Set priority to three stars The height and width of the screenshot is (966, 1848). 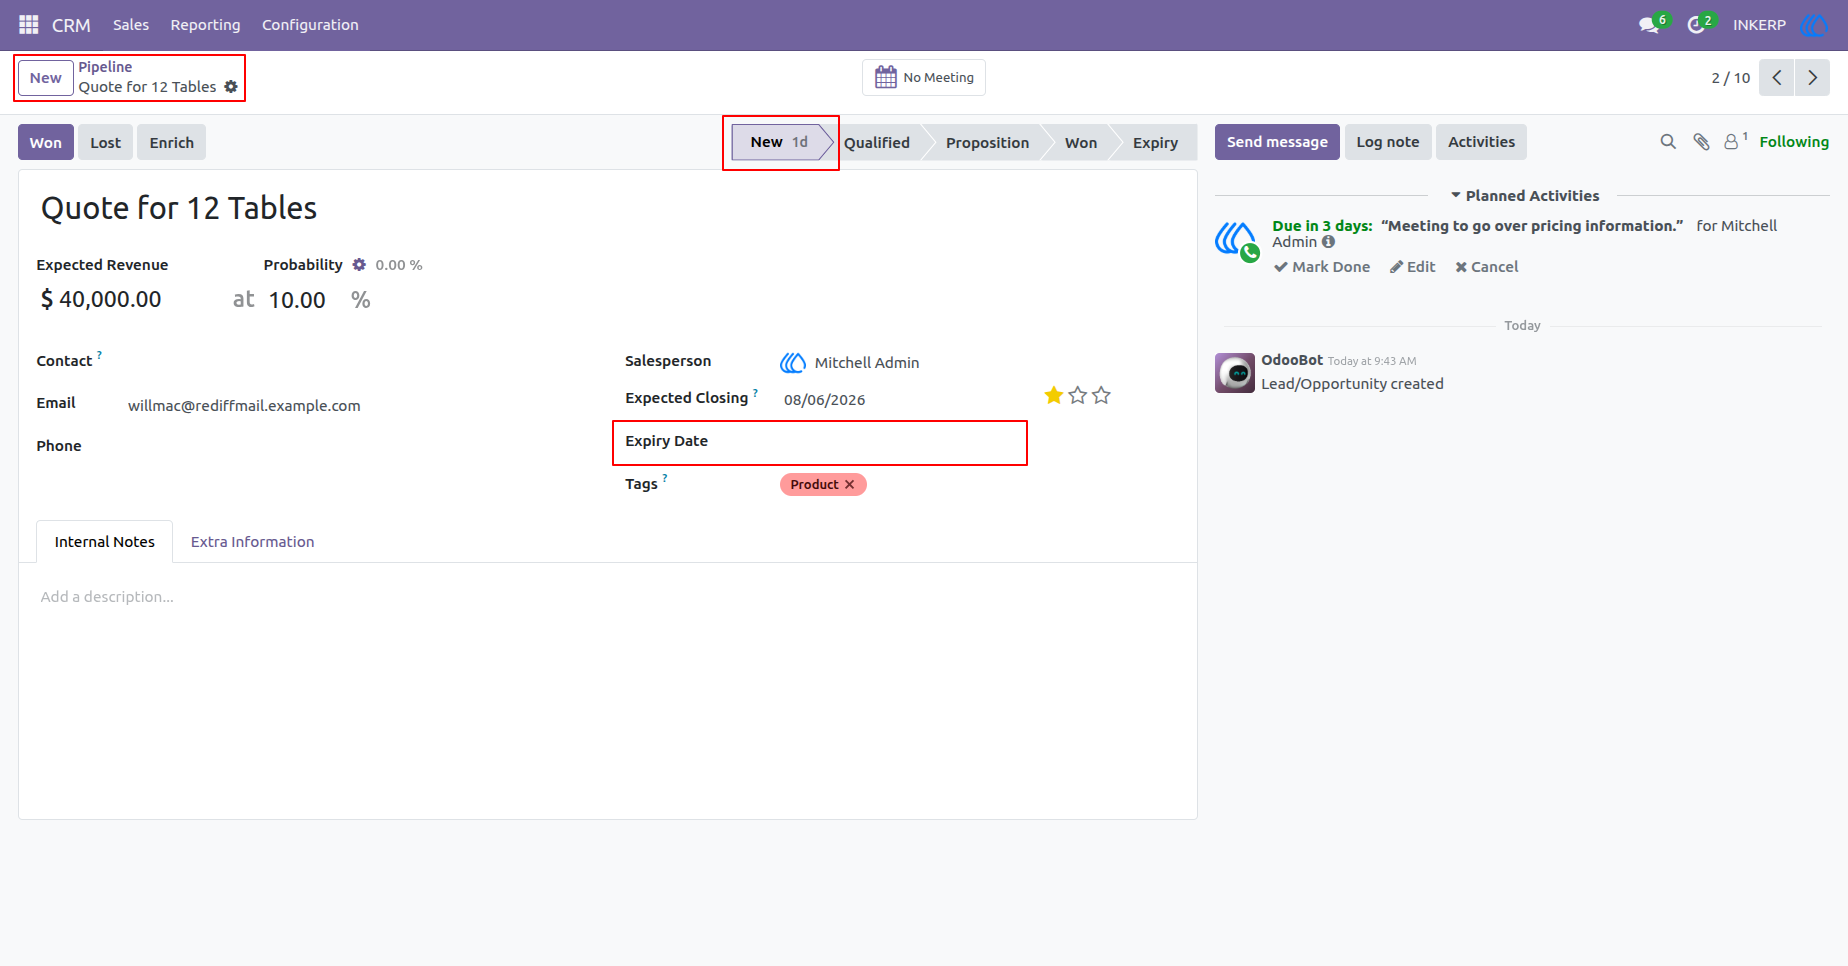[1102, 396]
